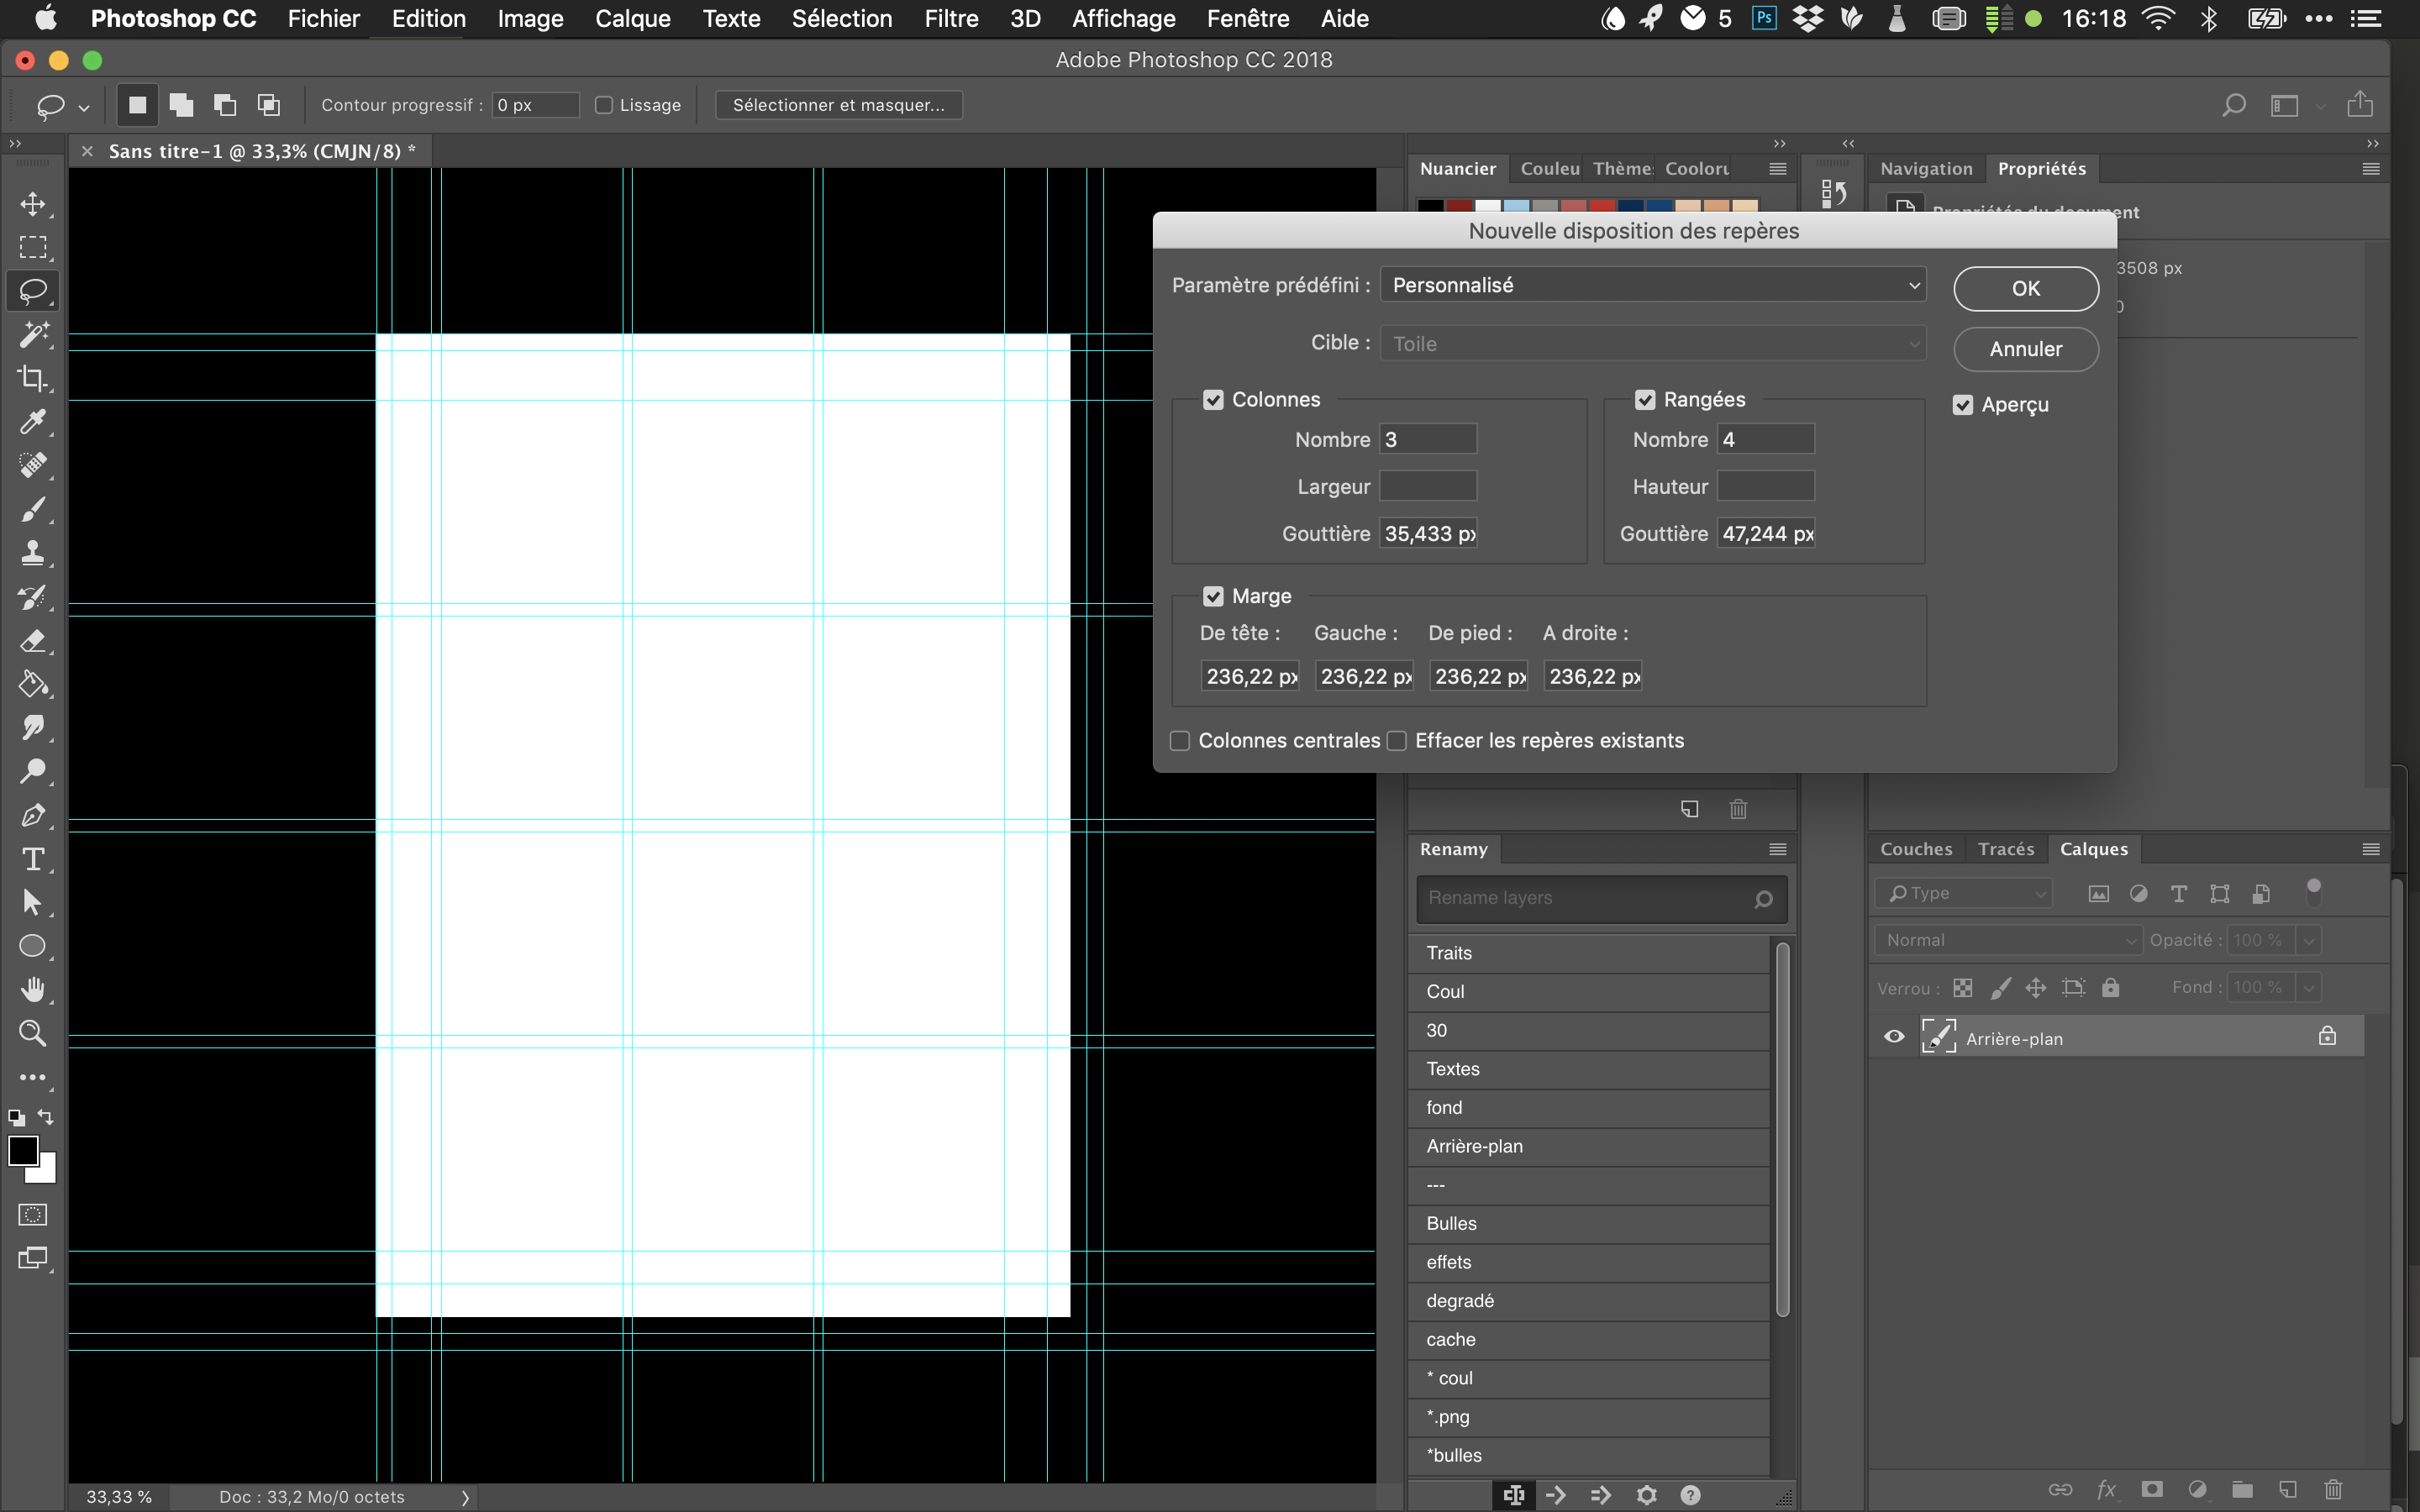This screenshot has height=1512, width=2420.
Task: Click the Nombre field for Colonnes
Action: [x=1427, y=439]
